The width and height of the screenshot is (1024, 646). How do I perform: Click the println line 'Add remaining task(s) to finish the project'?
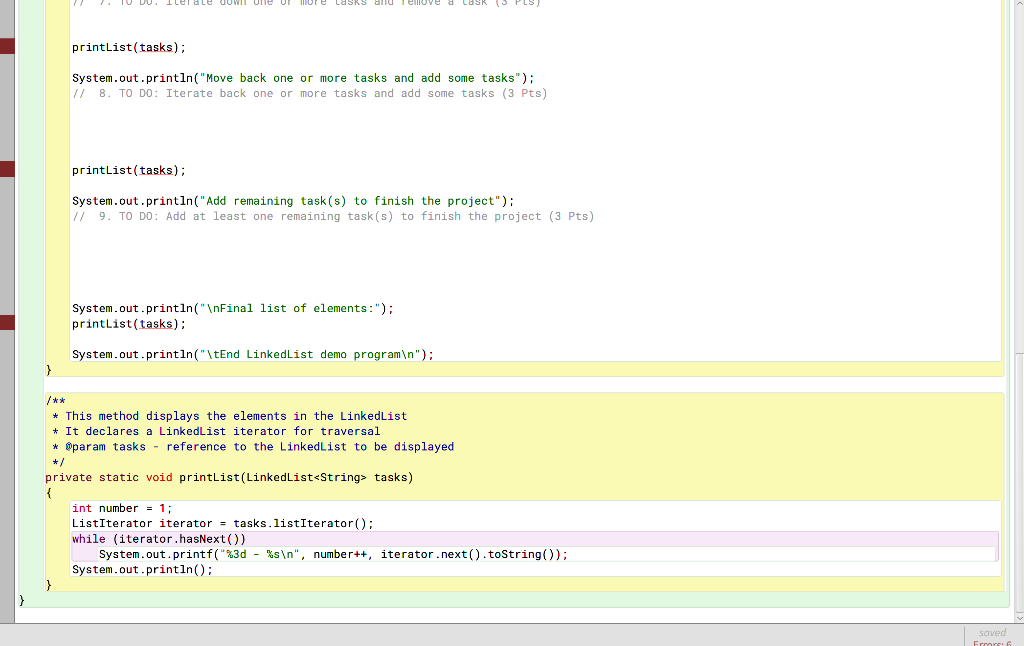(x=293, y=201)
